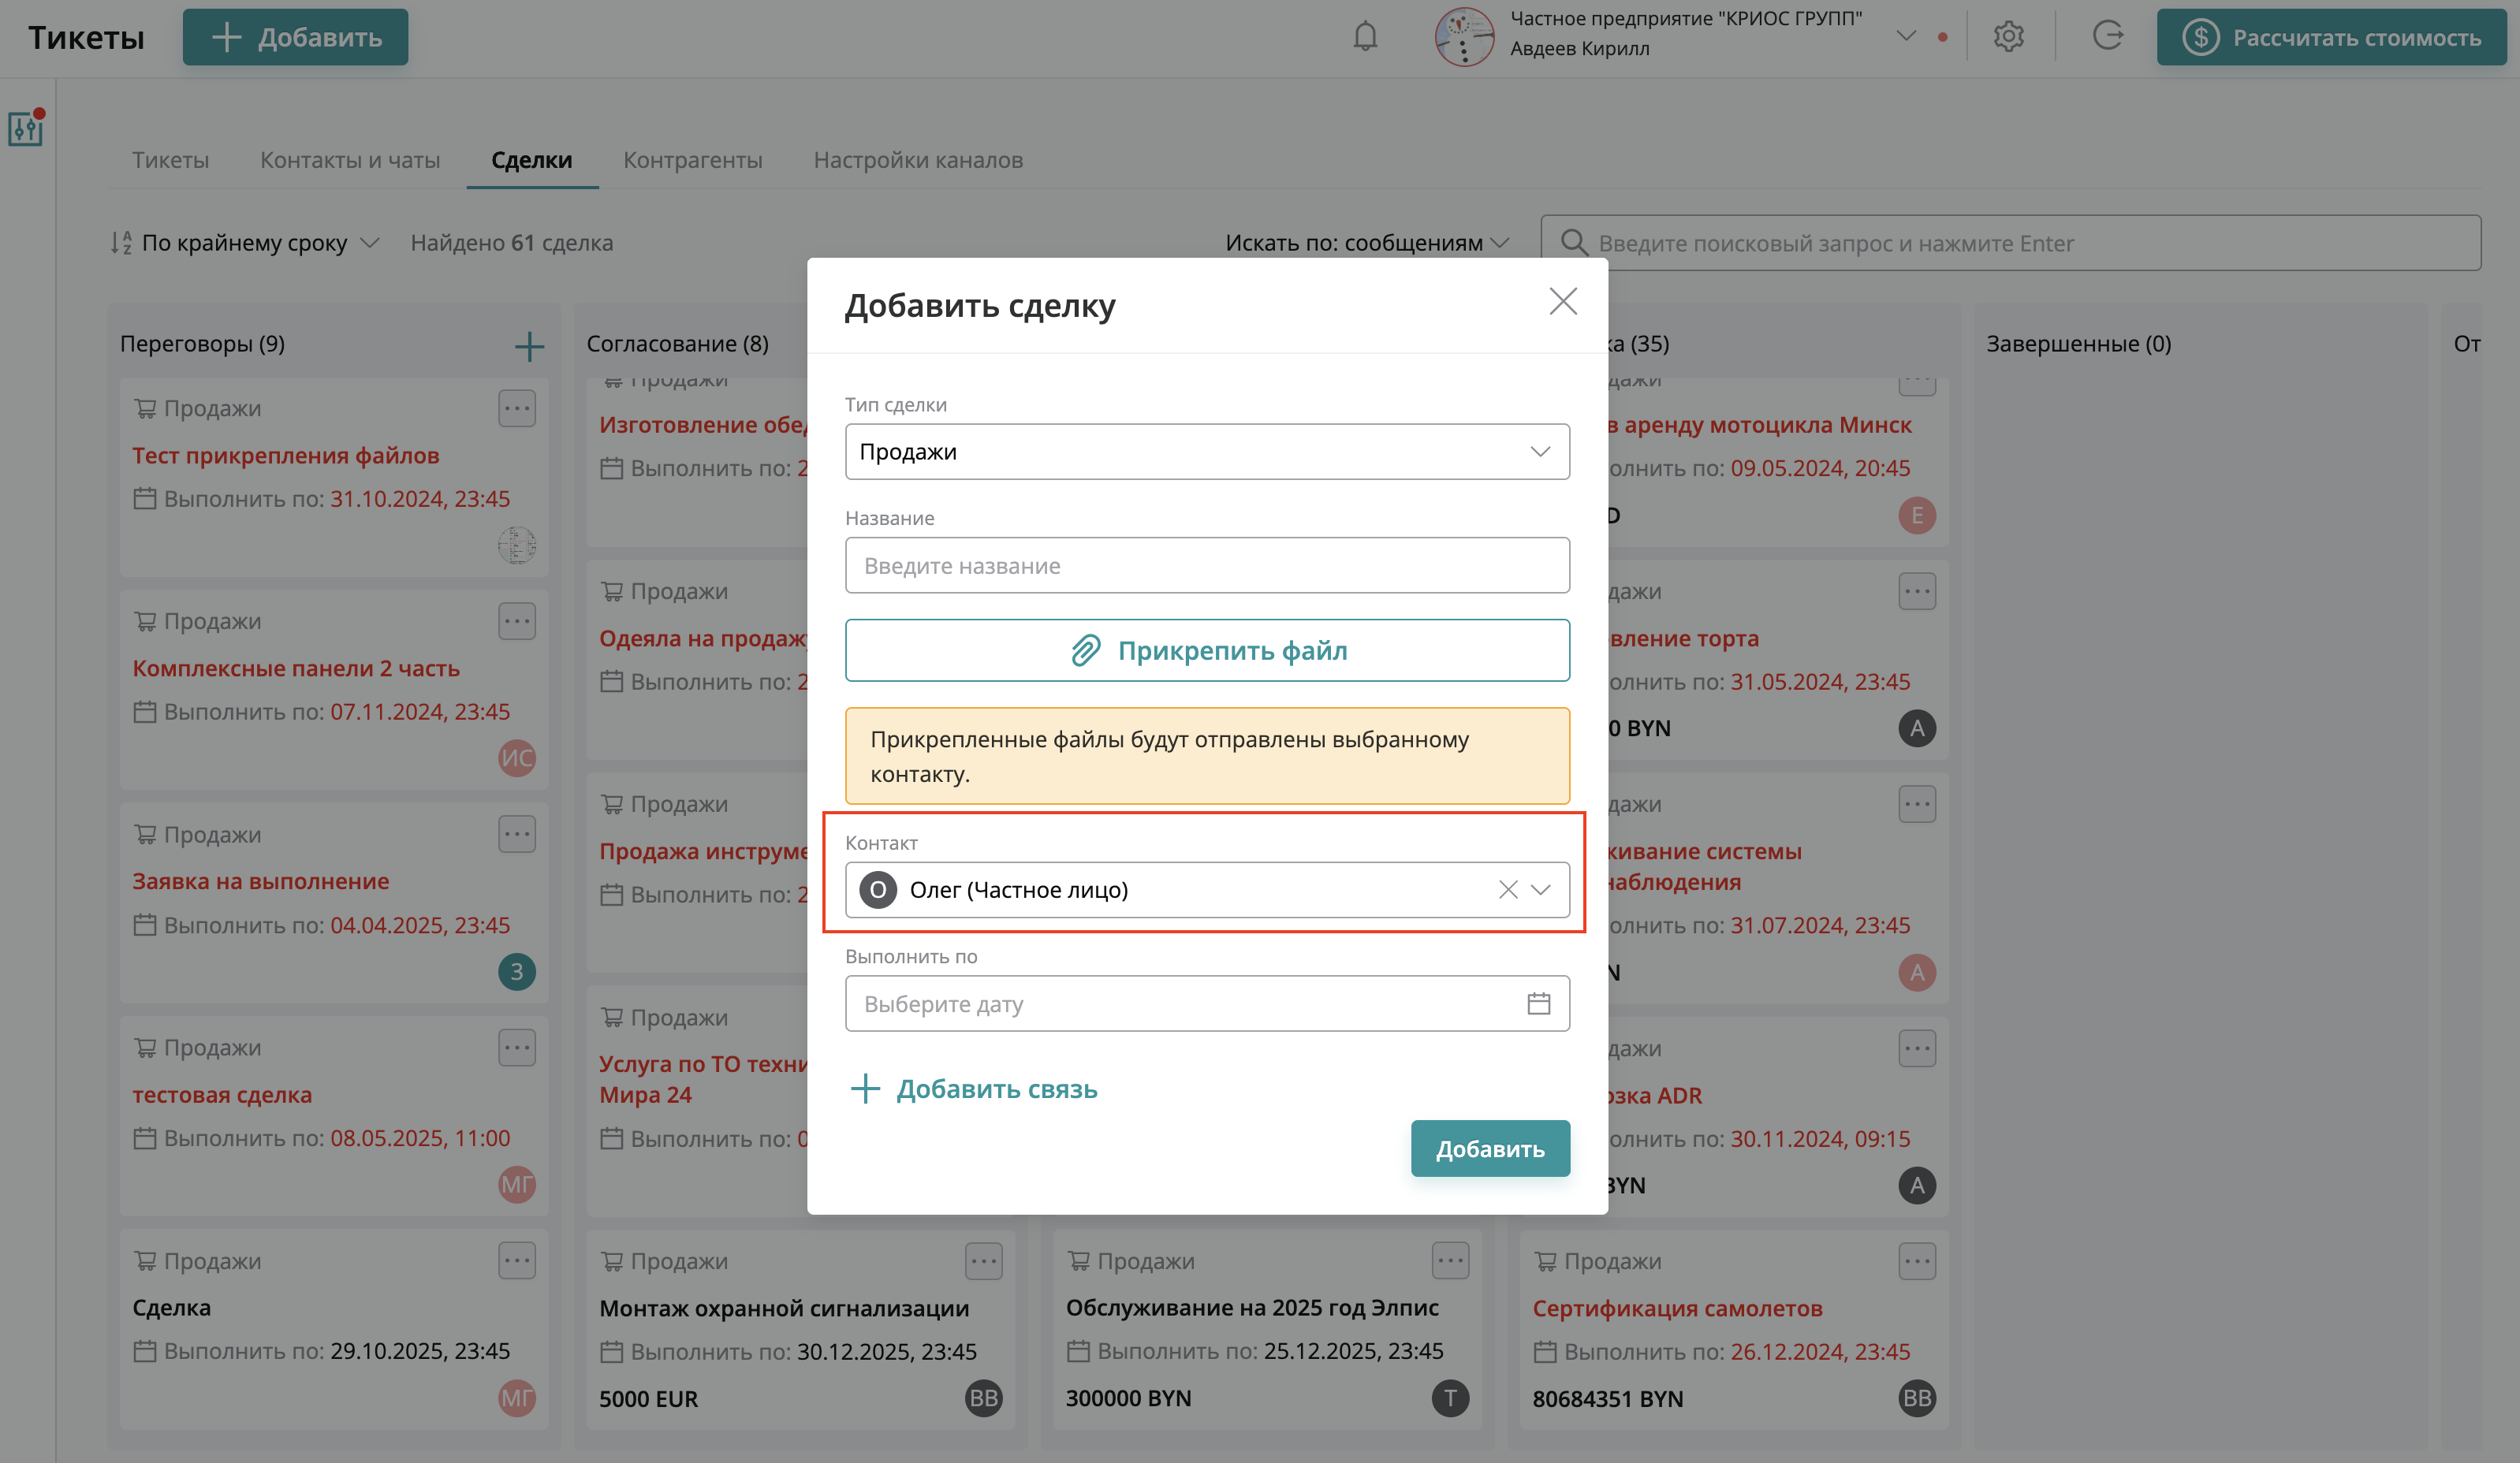This screenshot has height=1463, width=2520.
Task: Click the Прикрепить файл button
Action: [x=1207, y=650]
